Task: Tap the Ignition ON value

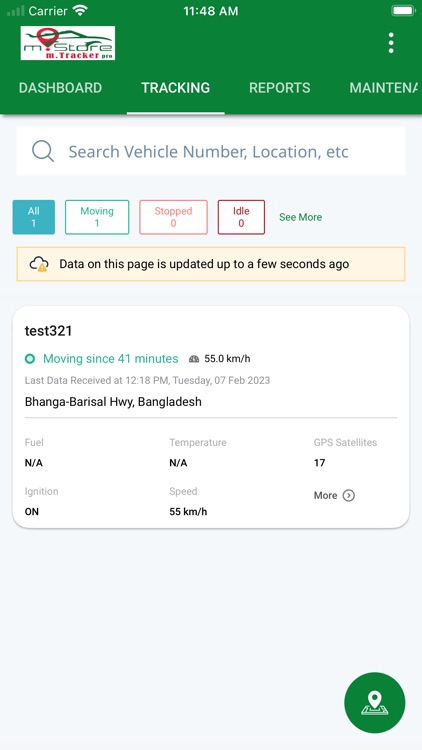Action: tap(32, 512)
